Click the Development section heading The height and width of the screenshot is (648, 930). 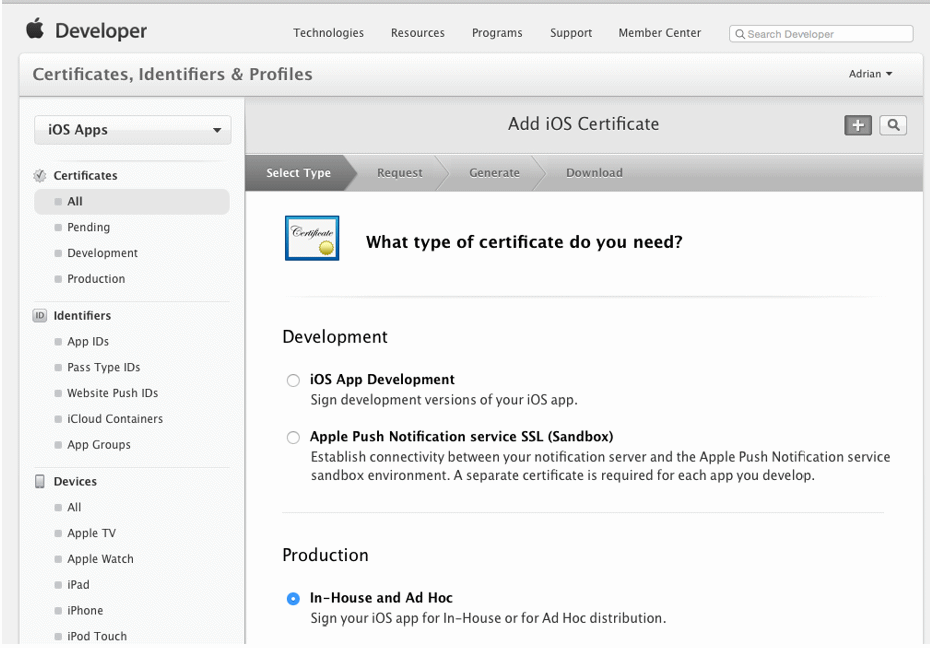(335, 337)
